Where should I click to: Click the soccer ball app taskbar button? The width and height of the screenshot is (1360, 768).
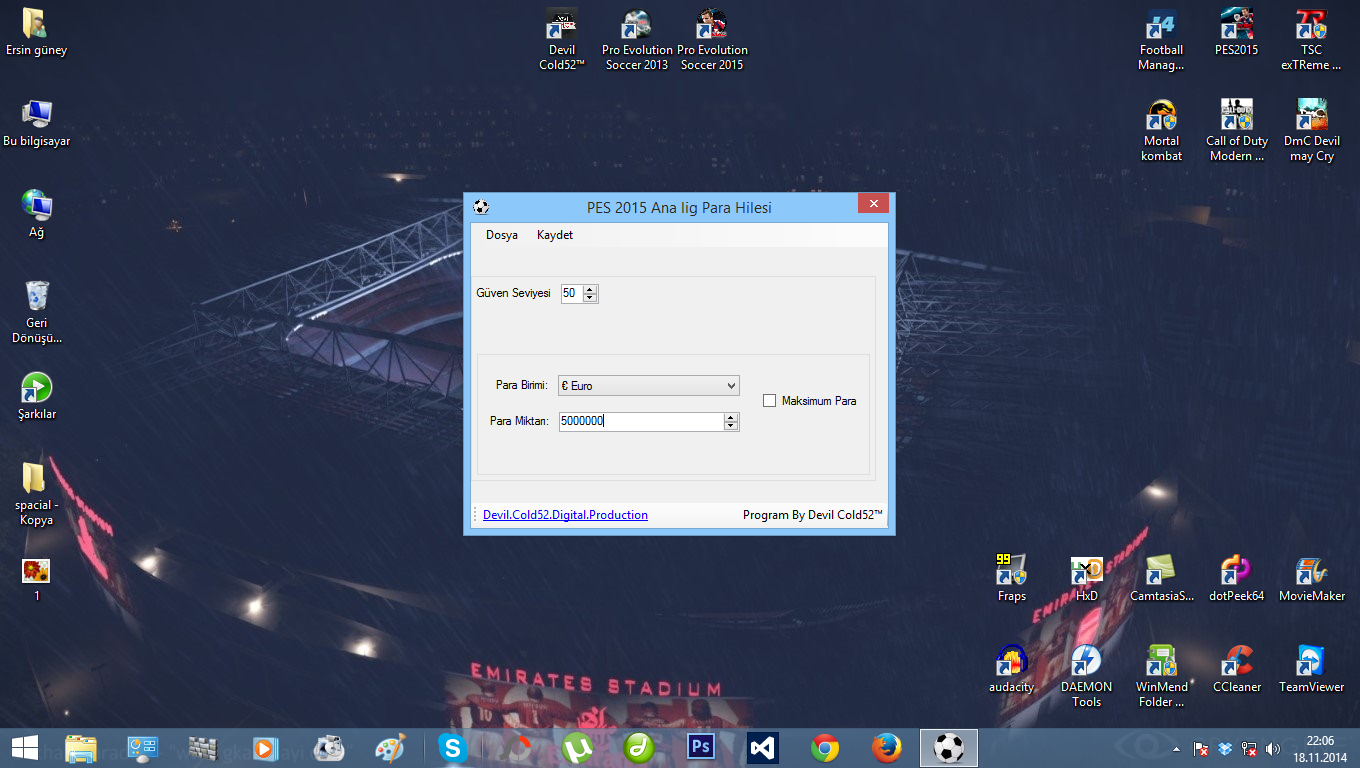(949, 748)
